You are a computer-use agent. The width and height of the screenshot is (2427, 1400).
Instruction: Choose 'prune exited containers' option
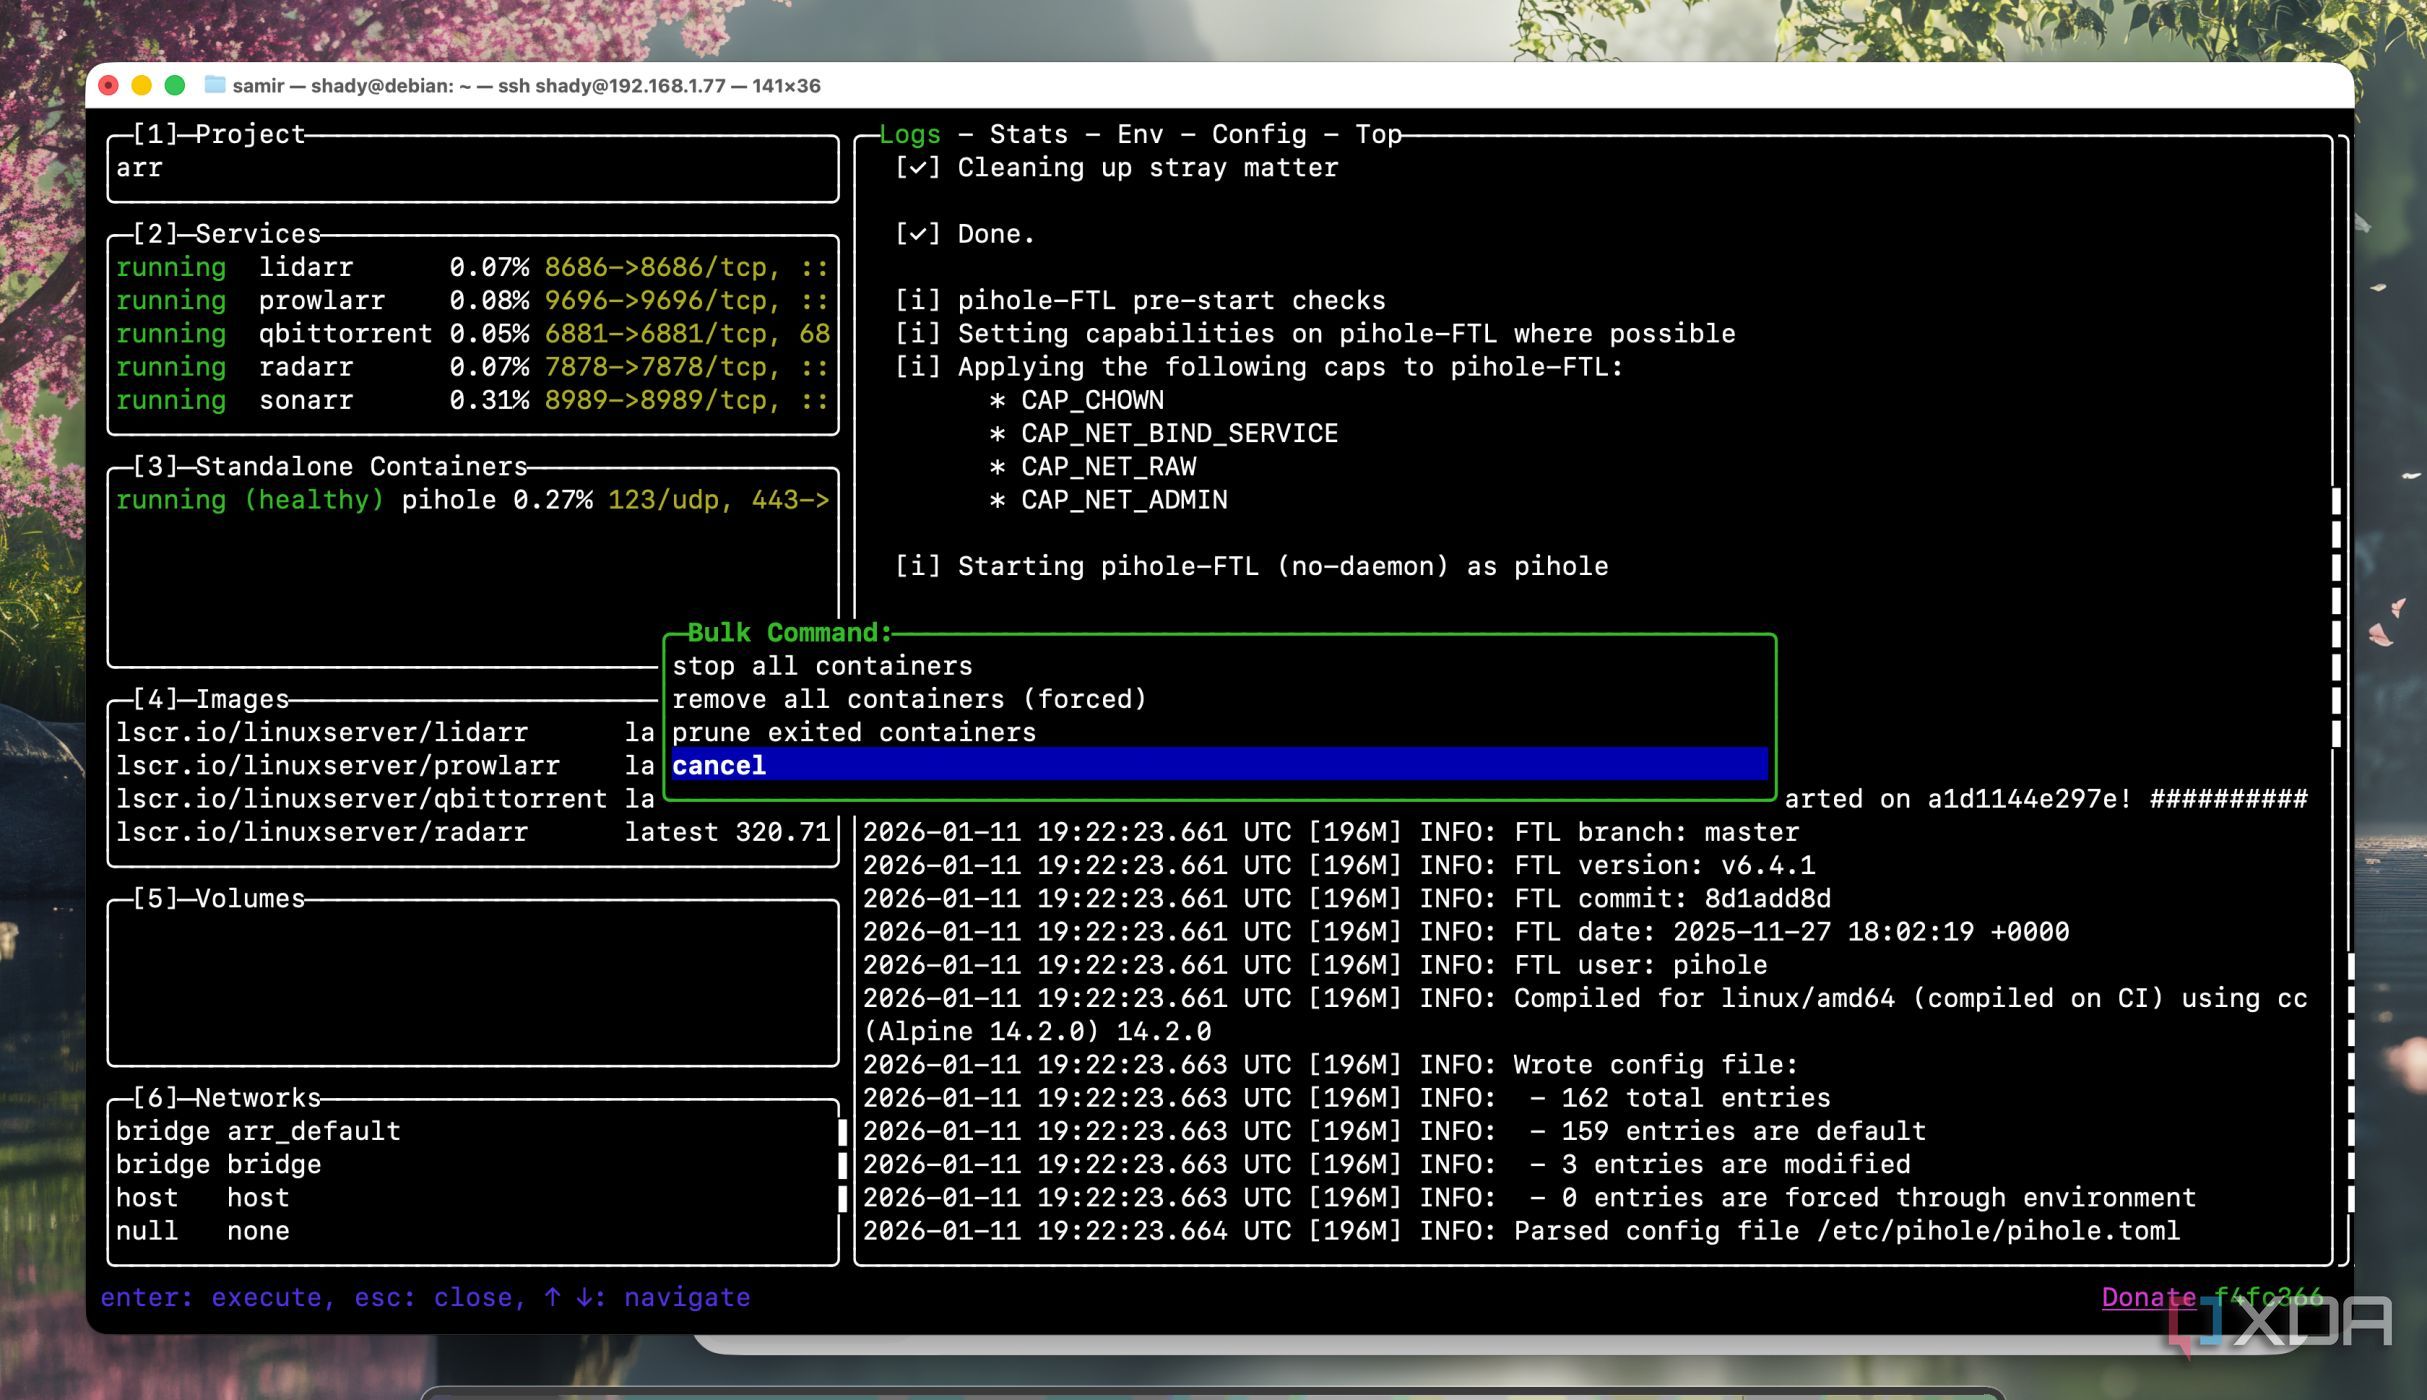[1219, 732]
